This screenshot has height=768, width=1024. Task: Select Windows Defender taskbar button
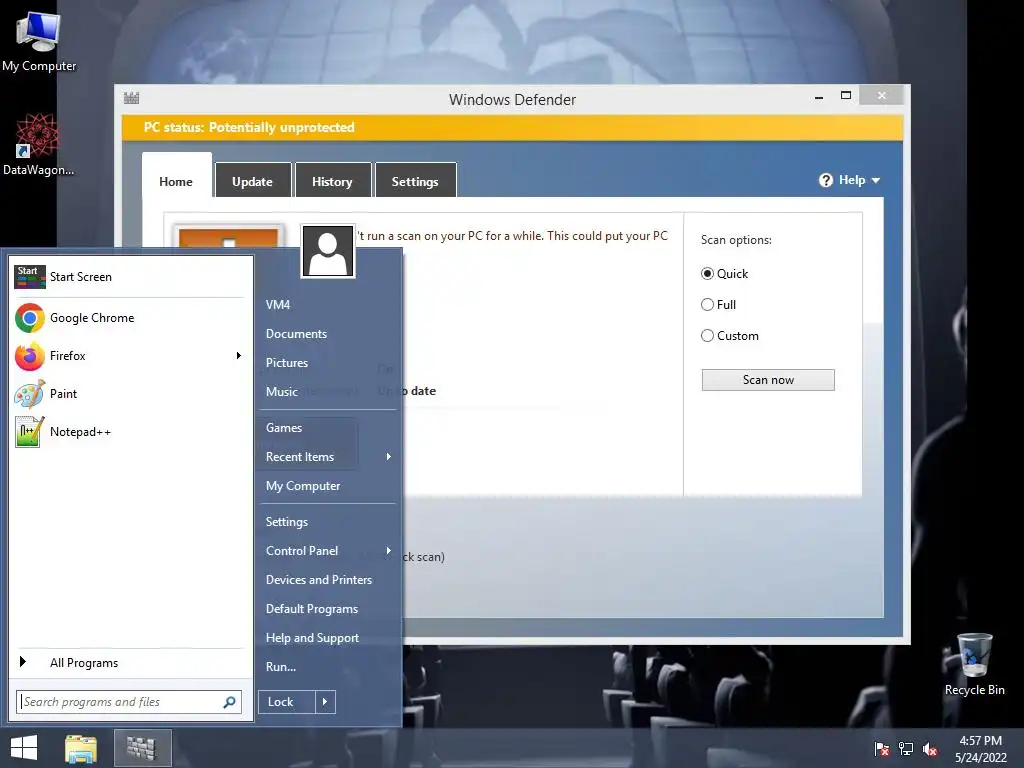142,748
